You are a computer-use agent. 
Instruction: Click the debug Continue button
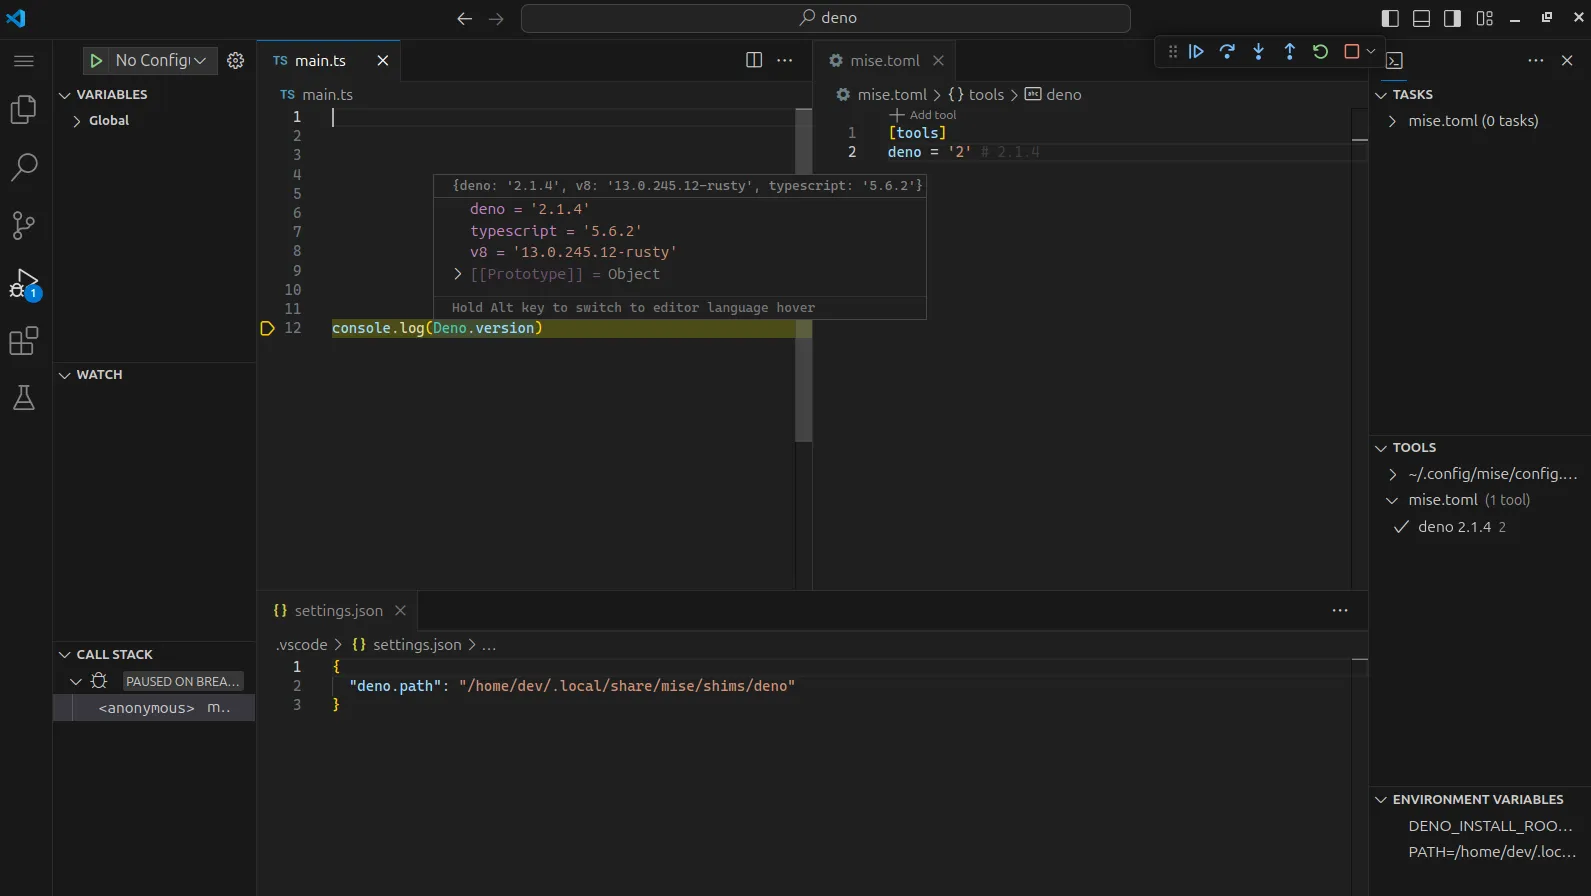coord(1196,52)
